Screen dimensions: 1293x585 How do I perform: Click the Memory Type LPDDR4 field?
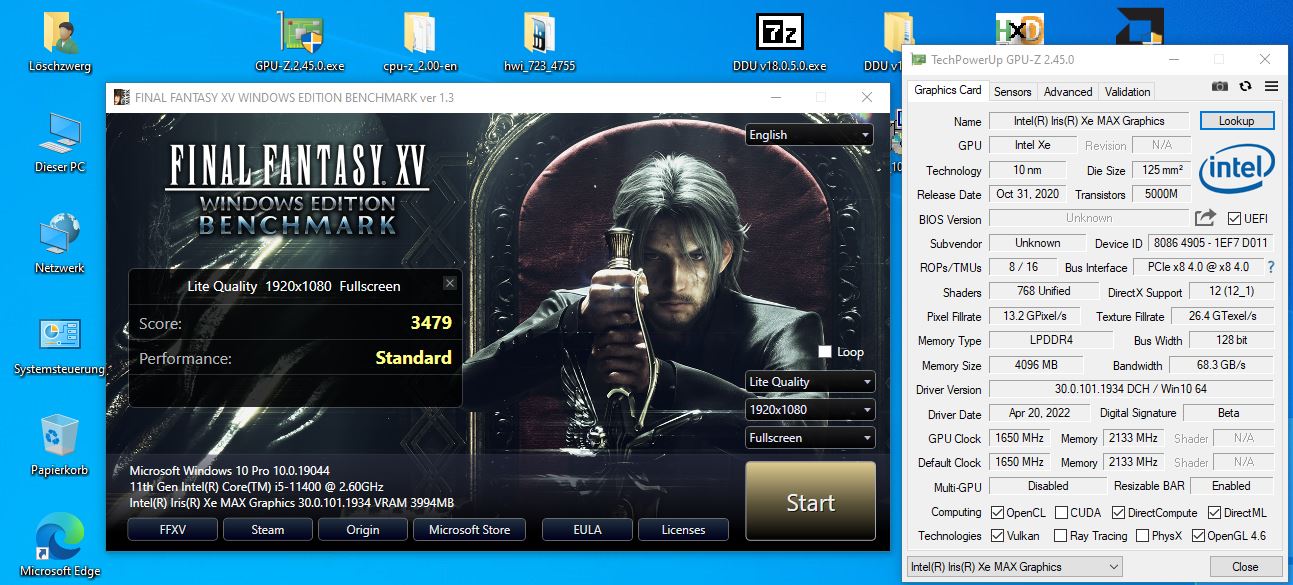[x=1049, y=340]
